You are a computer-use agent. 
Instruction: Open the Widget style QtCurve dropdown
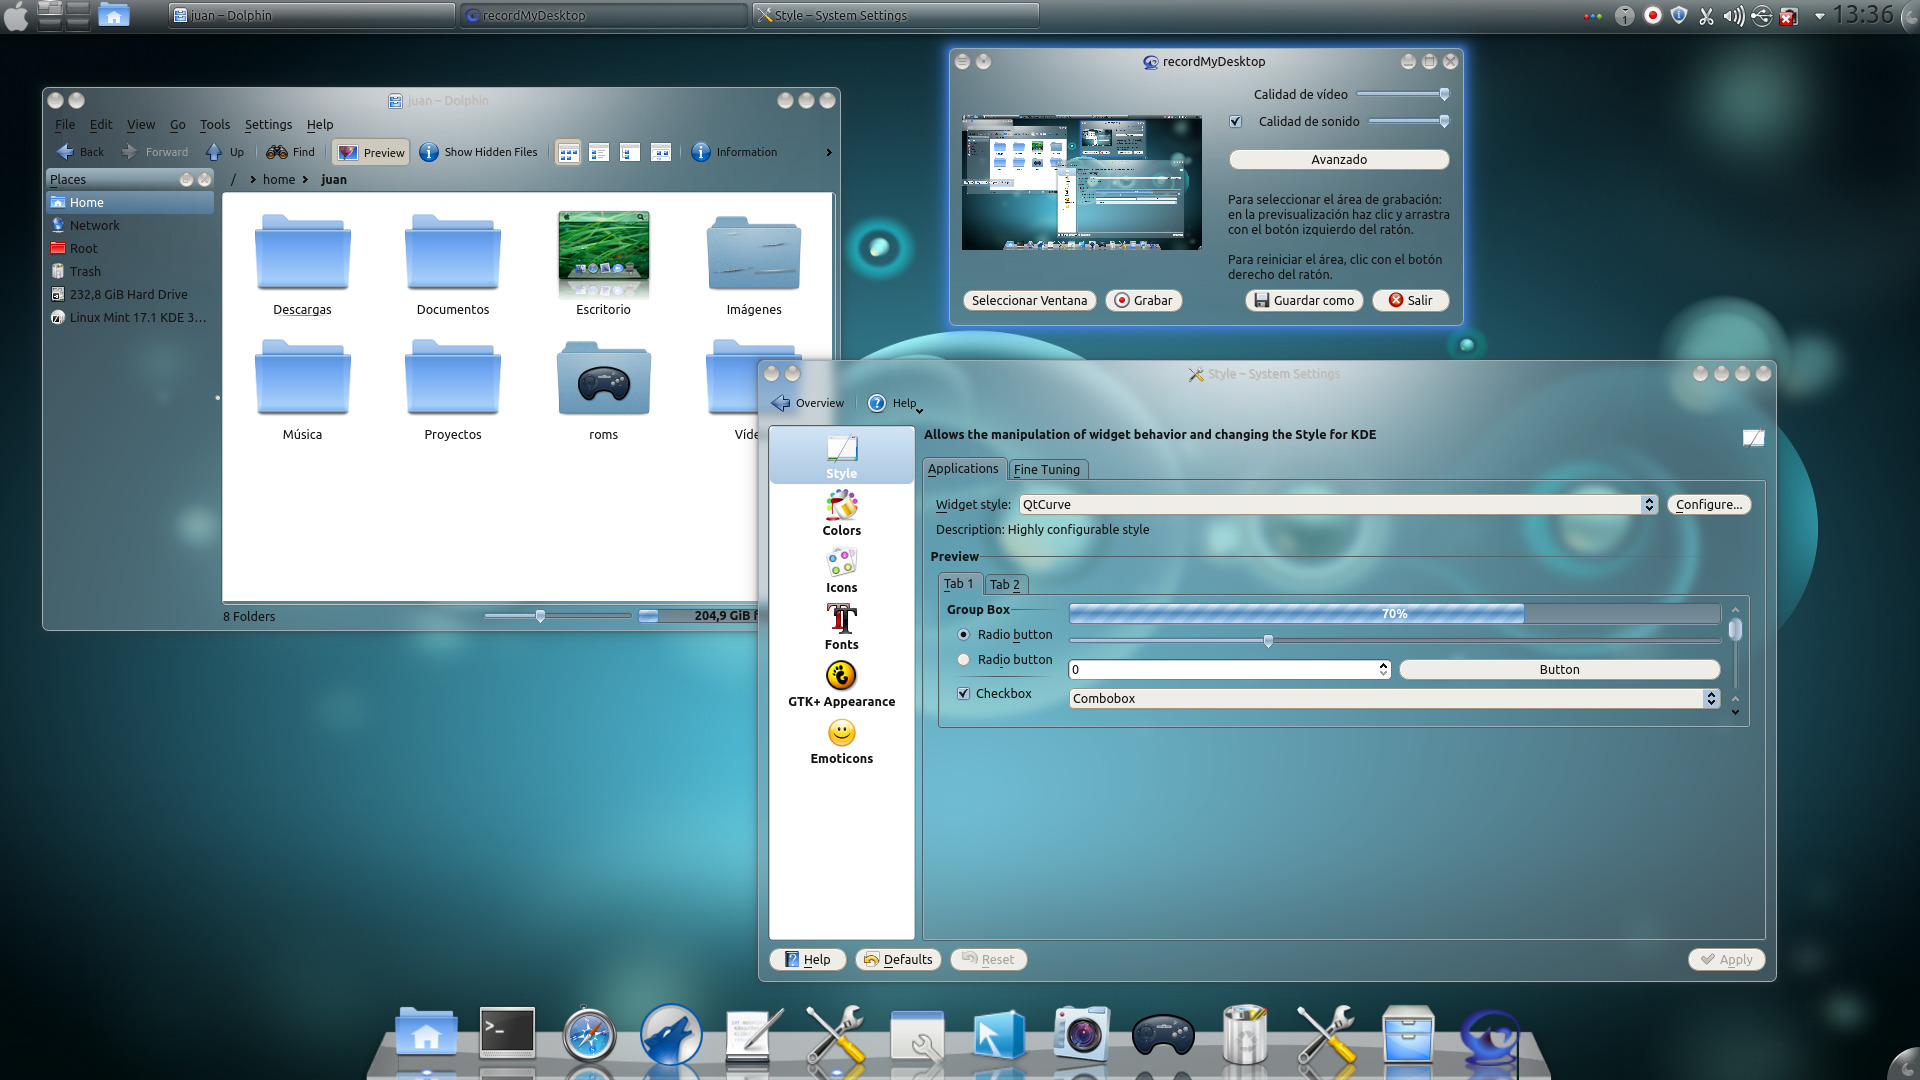(x=1338, y=505)
